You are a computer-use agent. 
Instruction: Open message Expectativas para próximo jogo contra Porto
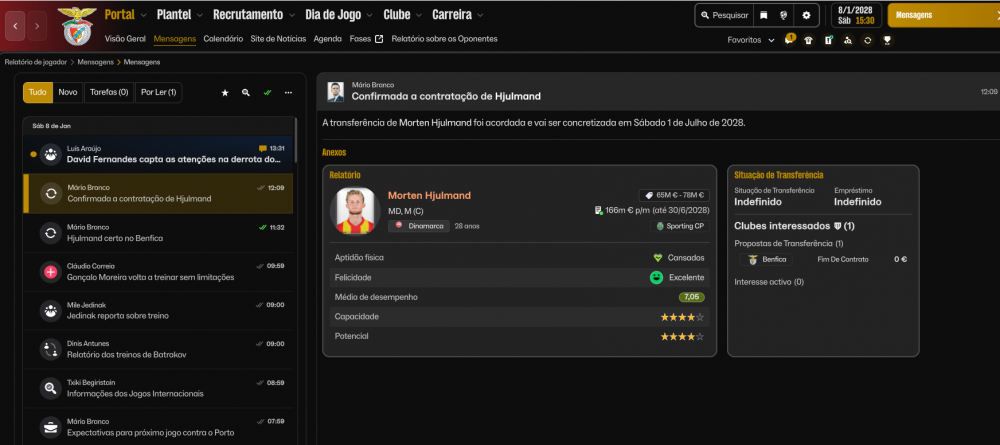[x=159, y=427]
